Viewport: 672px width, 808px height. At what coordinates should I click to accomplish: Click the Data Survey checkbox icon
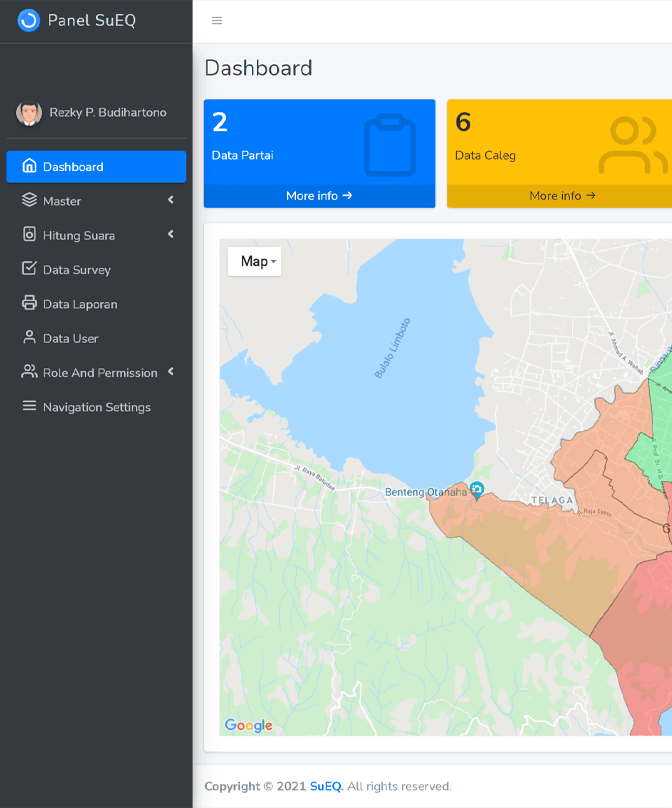click(x=29, y=268)
